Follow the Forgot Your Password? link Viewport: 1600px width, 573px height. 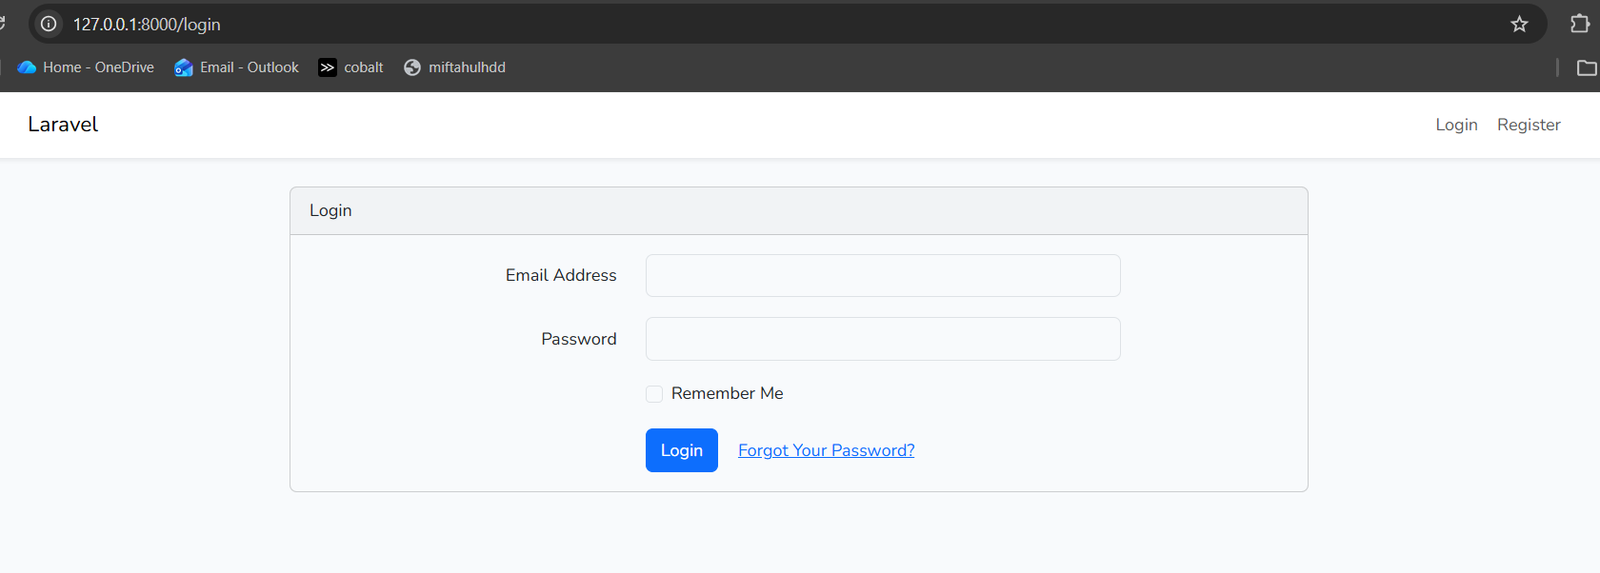click(x=826, y=450)
